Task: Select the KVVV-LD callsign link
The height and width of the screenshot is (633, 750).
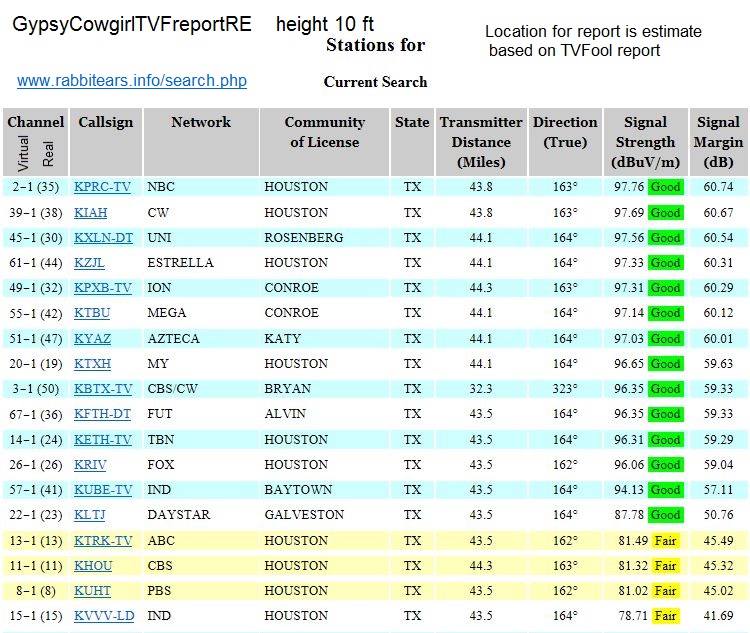Action: 104,616
